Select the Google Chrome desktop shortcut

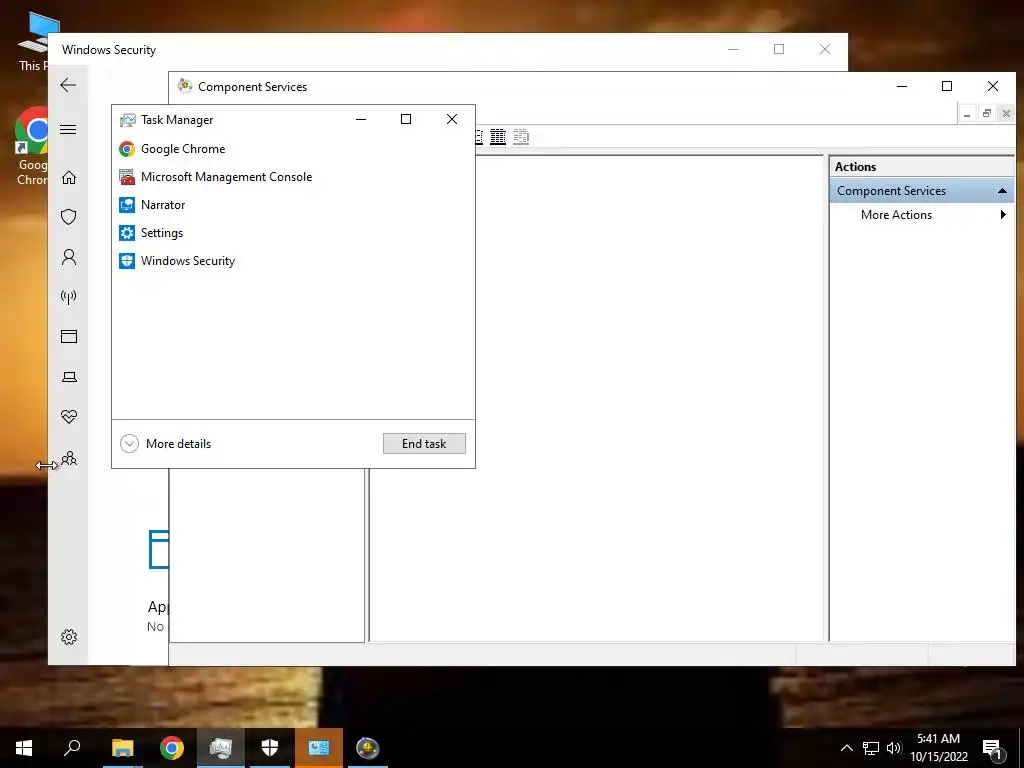31,146
